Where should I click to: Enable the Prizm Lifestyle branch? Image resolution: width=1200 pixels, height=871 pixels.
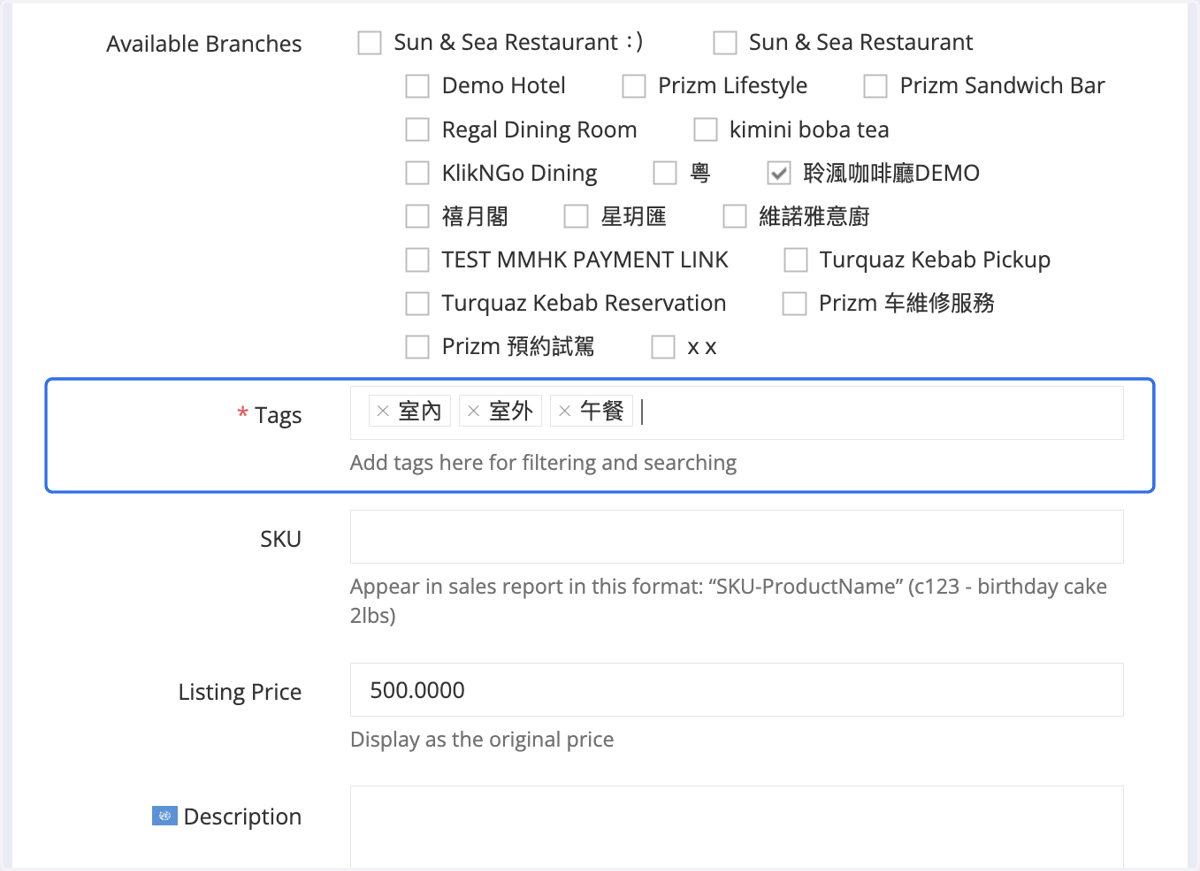click(634, 87)
